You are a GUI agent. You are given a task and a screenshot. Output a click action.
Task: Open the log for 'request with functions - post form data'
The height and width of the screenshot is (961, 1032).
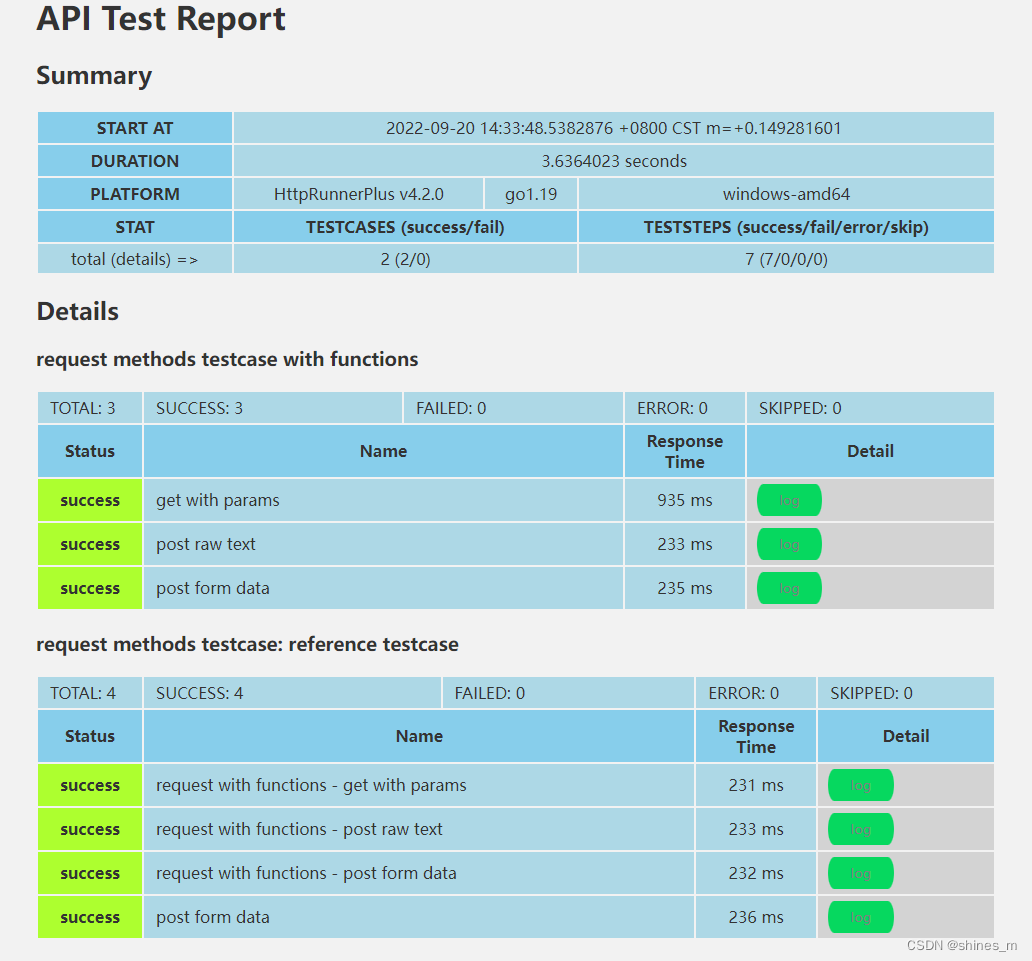860,873
